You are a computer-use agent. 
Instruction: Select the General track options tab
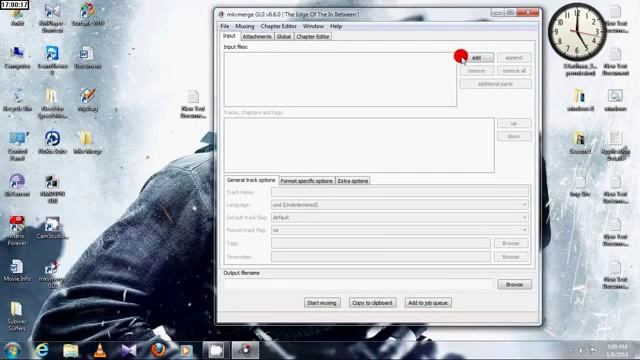click(x=251, y=180)
